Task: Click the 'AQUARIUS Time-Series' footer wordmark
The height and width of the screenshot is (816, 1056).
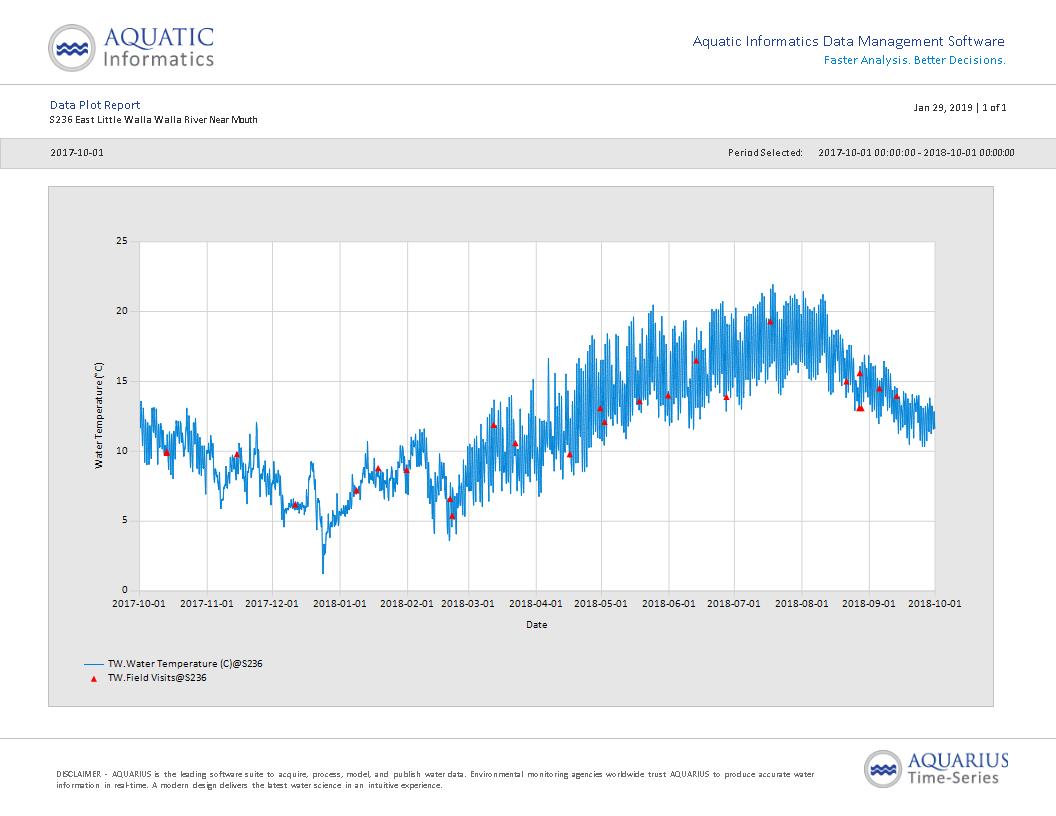Action: (x=958, y=769)
